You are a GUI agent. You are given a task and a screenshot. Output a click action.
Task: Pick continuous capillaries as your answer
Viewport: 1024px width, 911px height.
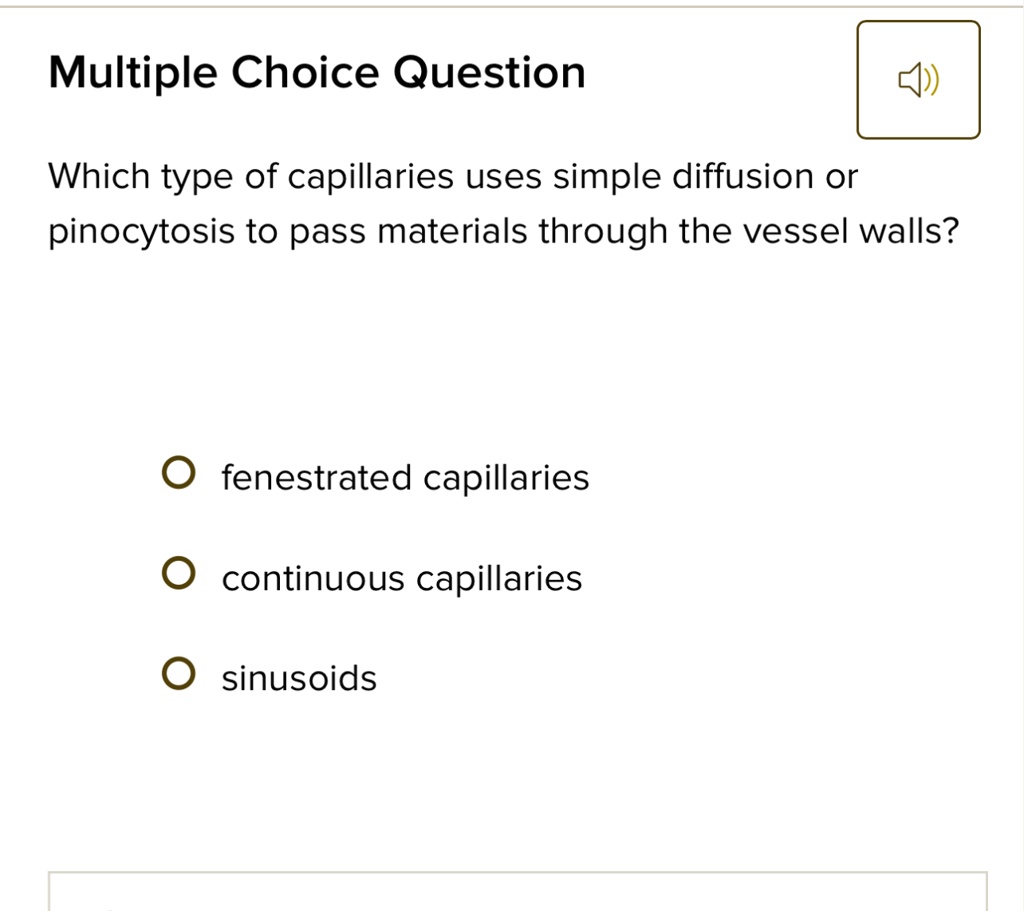tap(402, 578)
